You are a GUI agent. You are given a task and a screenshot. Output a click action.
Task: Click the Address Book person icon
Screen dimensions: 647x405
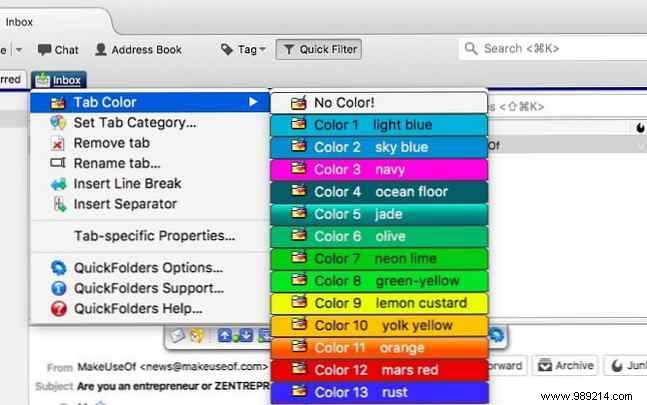[x=101, y=49]
